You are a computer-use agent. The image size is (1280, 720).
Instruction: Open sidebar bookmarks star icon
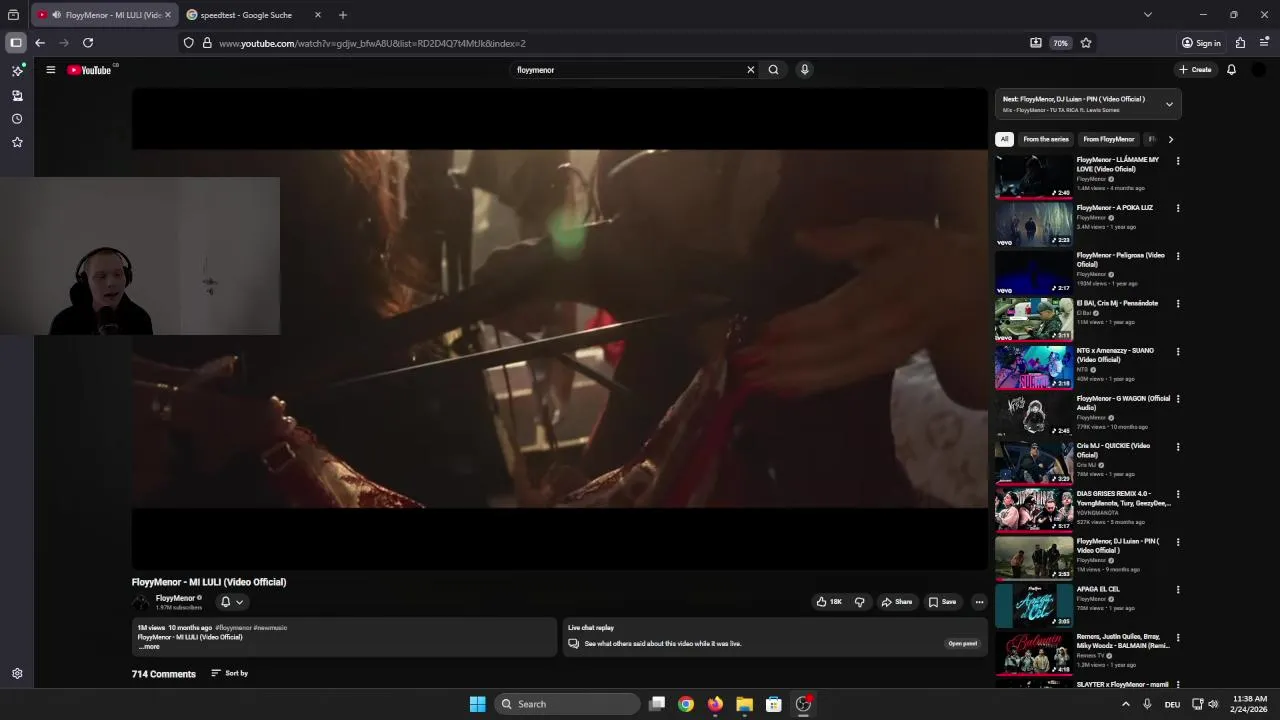pos(17,143)
